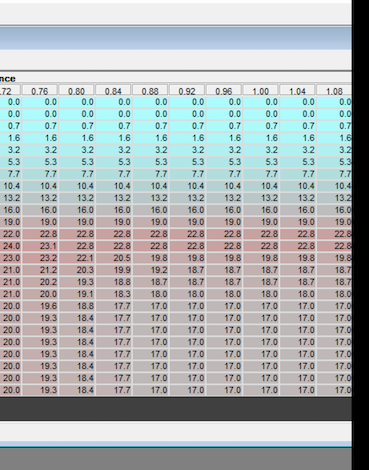Select the 1.00 column header
The width and height of the screenshot is (369, 470).
click(x=261, y=90)
